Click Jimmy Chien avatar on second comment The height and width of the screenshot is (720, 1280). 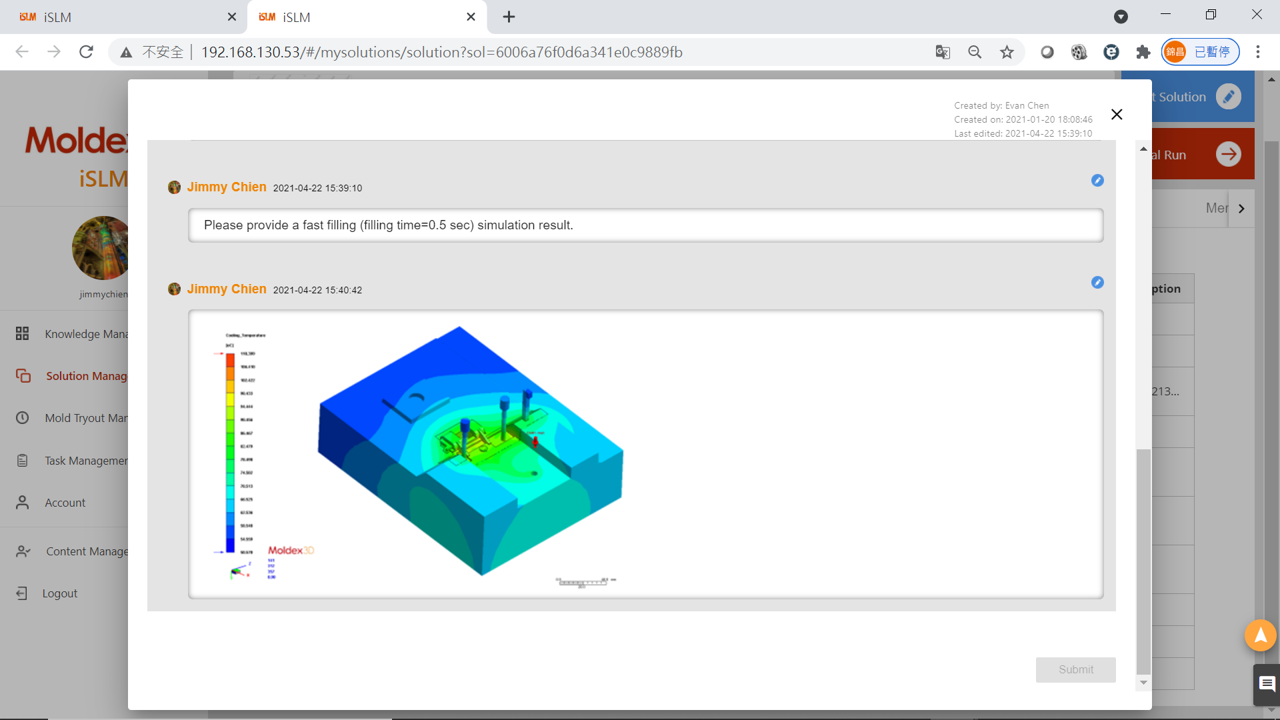pyautogui.click(x=174, y=289)
